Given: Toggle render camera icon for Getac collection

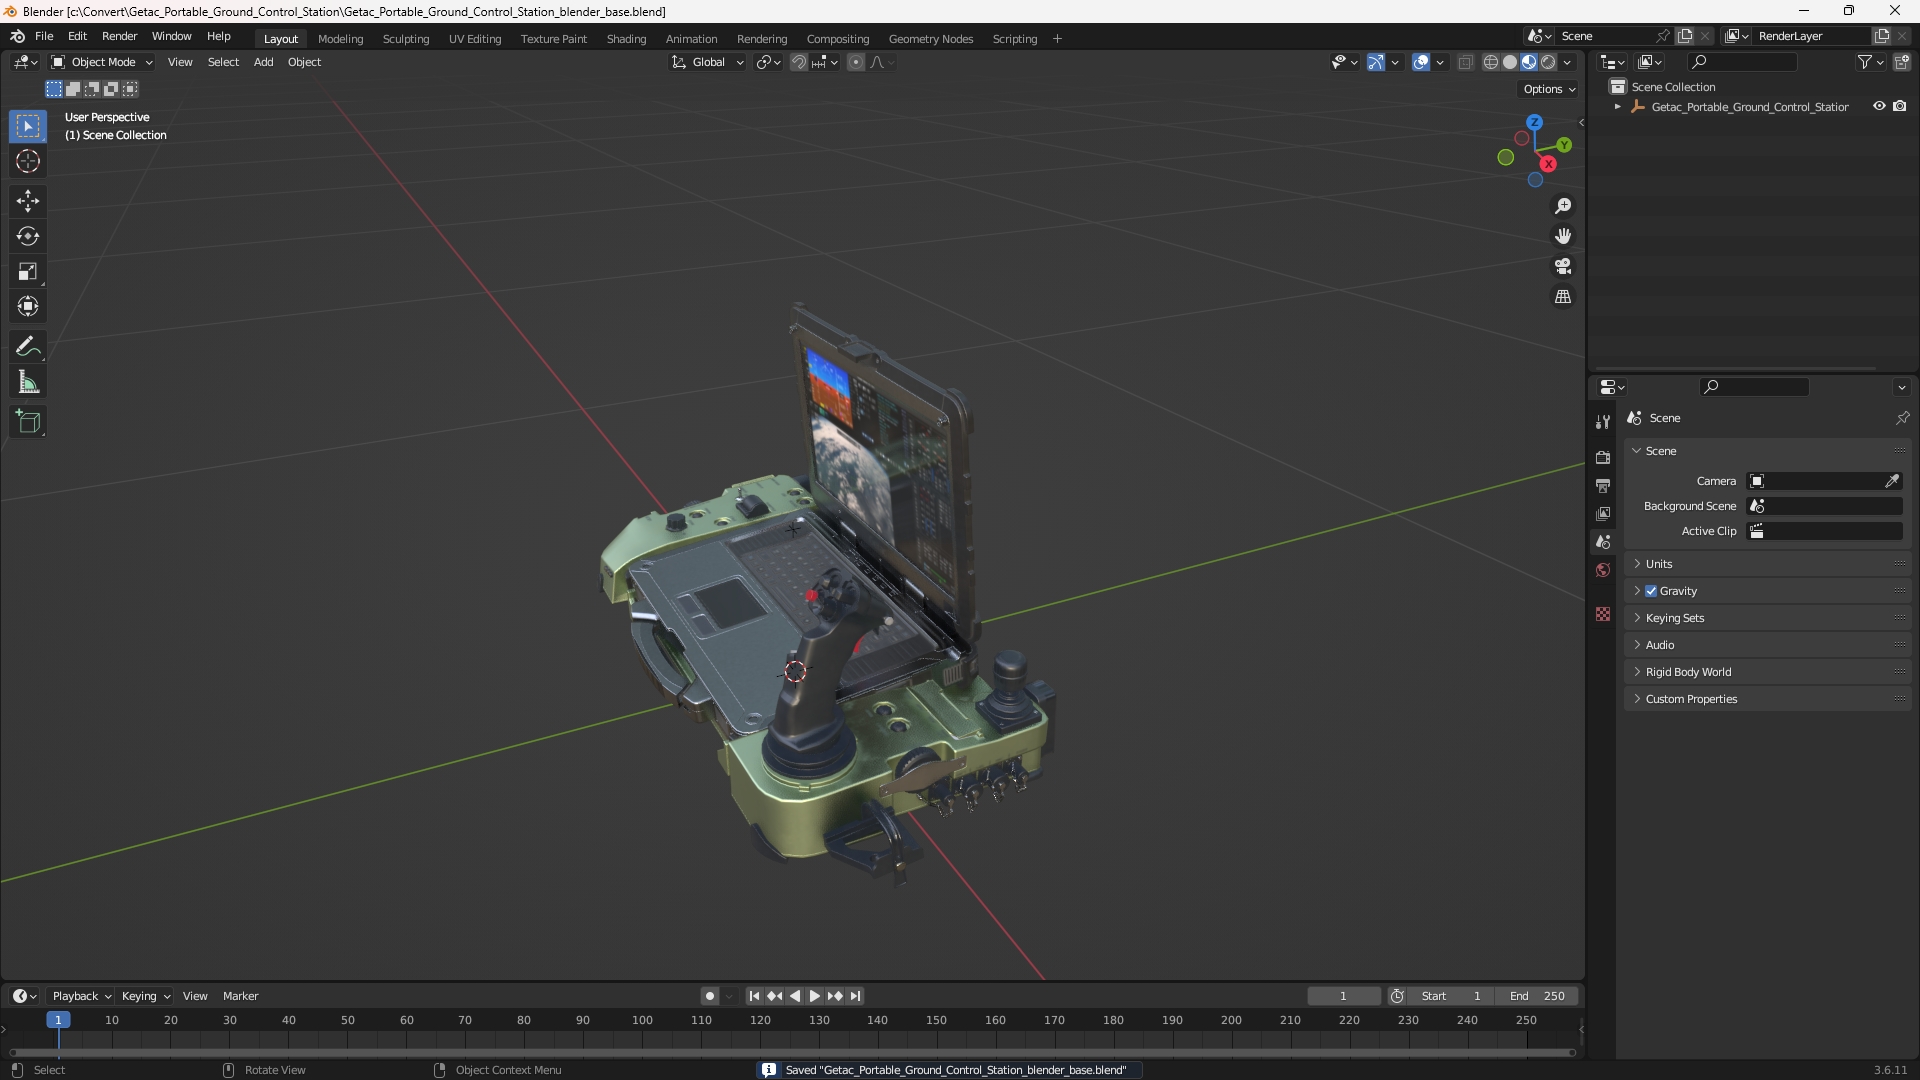Looking at the screenshot, I should coord(1900,106).
